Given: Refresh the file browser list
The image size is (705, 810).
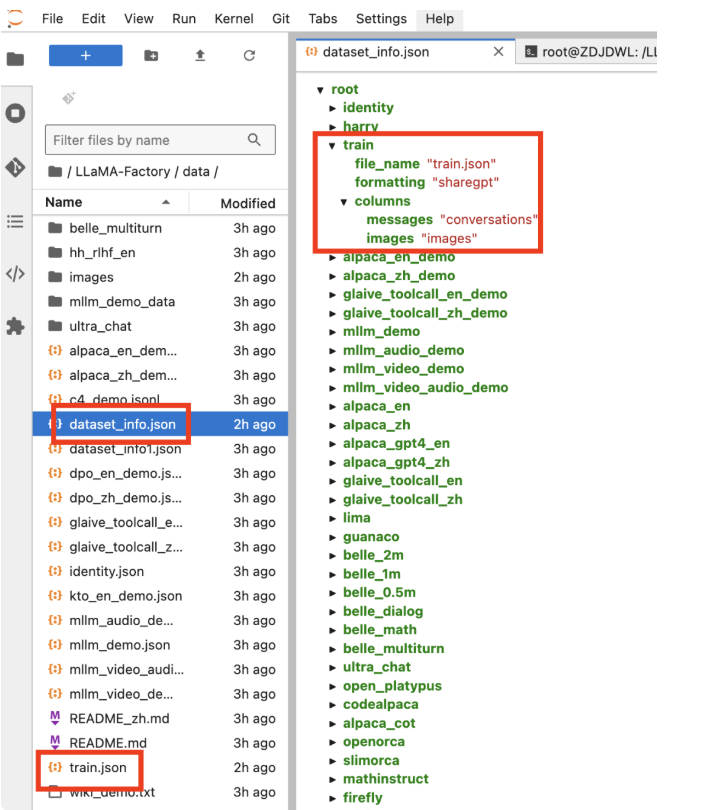Looking at the screenshot, I should click(249, 55).
